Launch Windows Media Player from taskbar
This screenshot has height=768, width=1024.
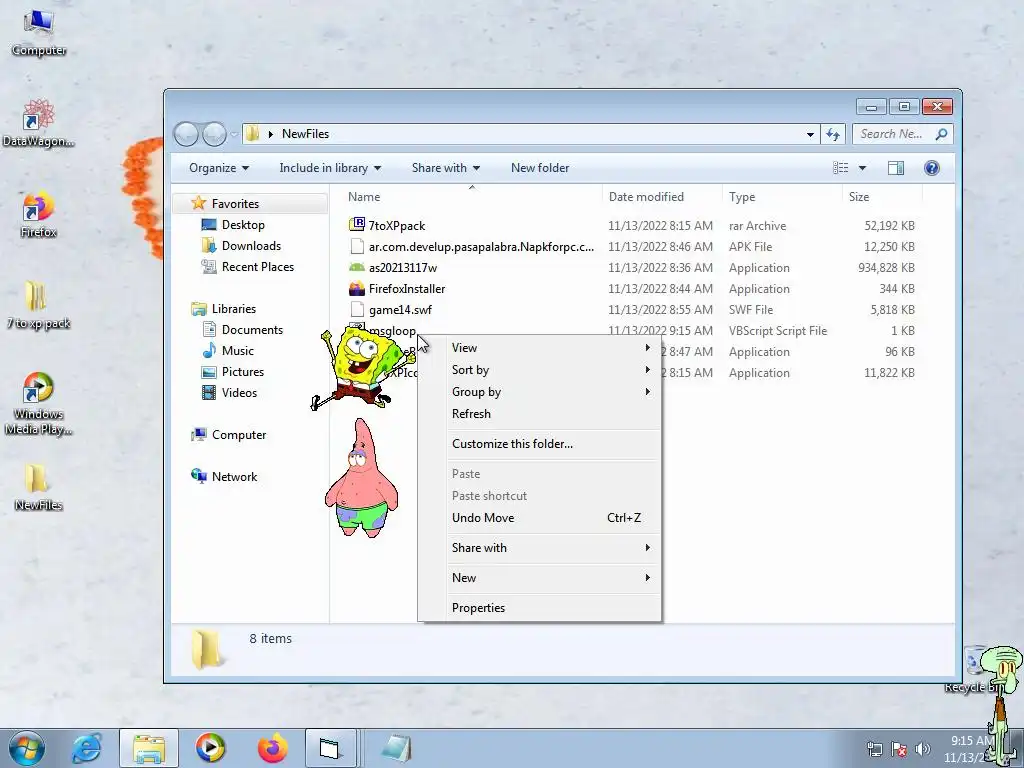click(210, 748)
